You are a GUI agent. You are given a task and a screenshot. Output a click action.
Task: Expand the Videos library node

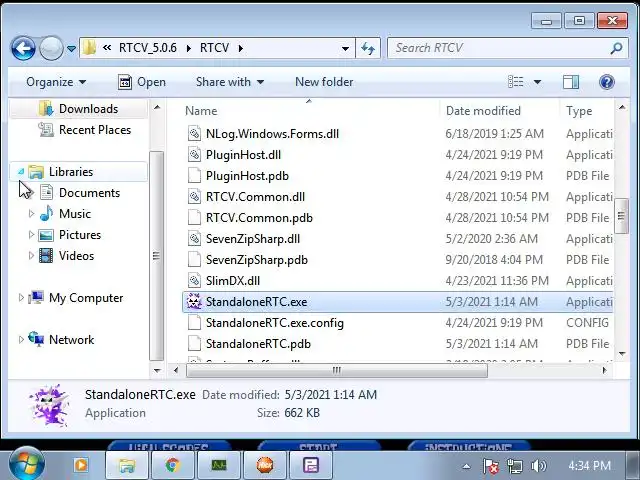point(31,256)
